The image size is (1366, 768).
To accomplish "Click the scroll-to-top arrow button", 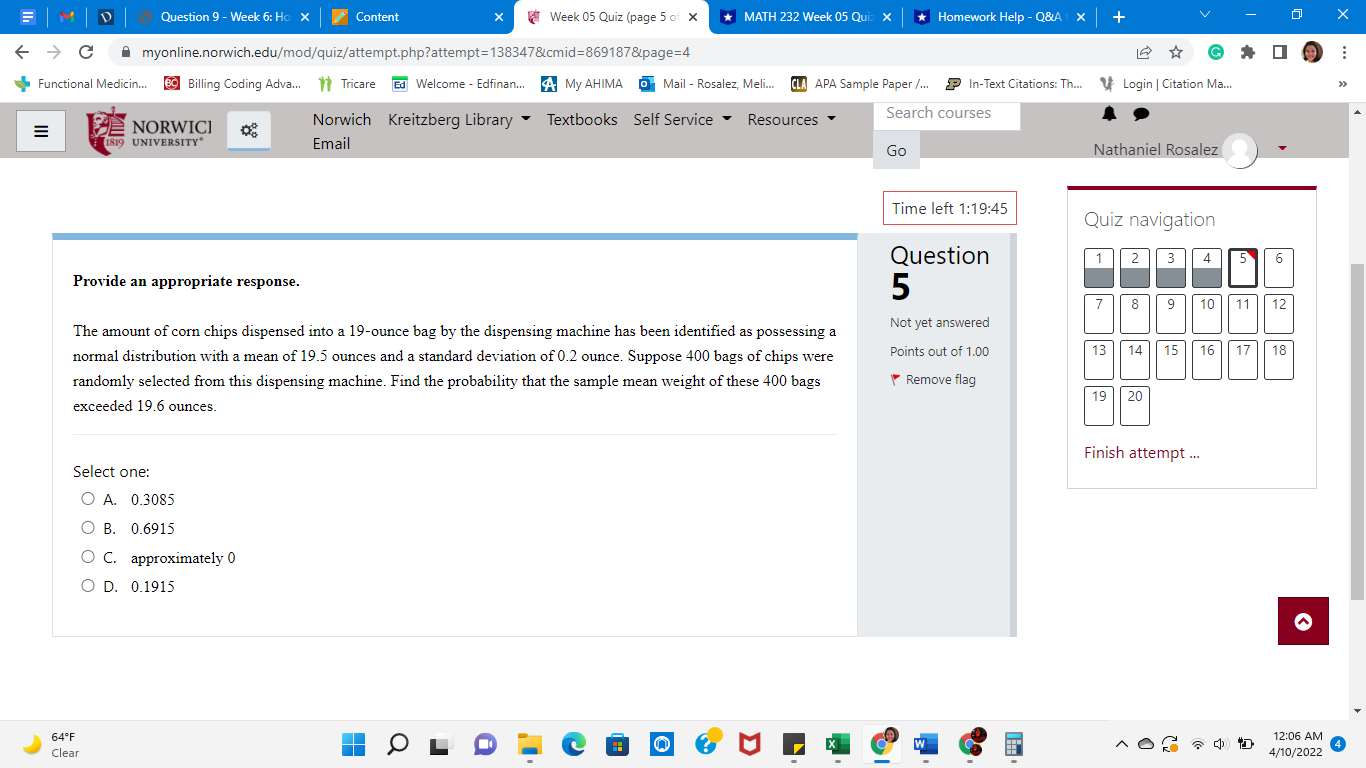I will point(1303,621).
